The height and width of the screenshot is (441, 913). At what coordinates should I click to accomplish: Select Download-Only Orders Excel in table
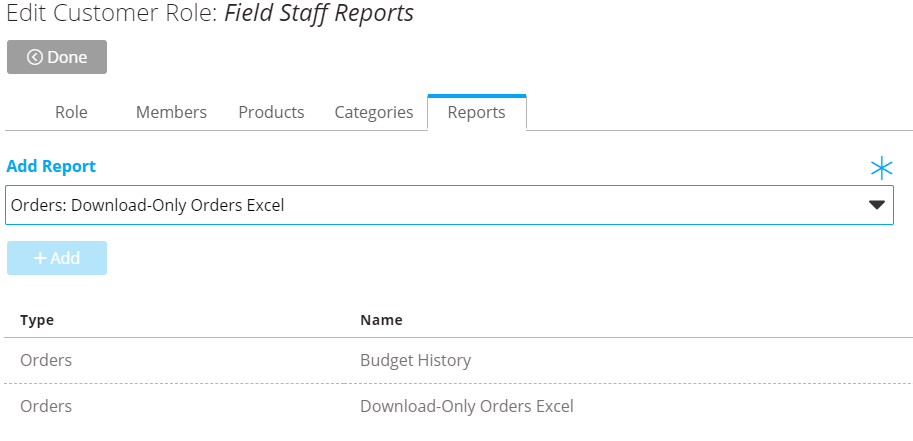coord(467,406)
